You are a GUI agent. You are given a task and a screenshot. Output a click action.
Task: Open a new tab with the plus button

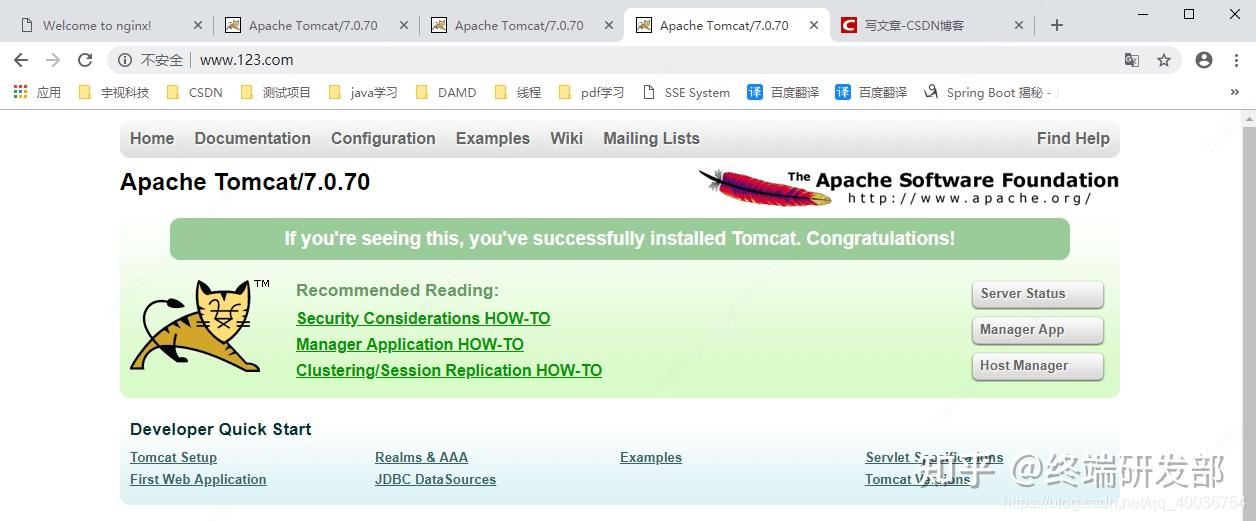(1057, 25)
